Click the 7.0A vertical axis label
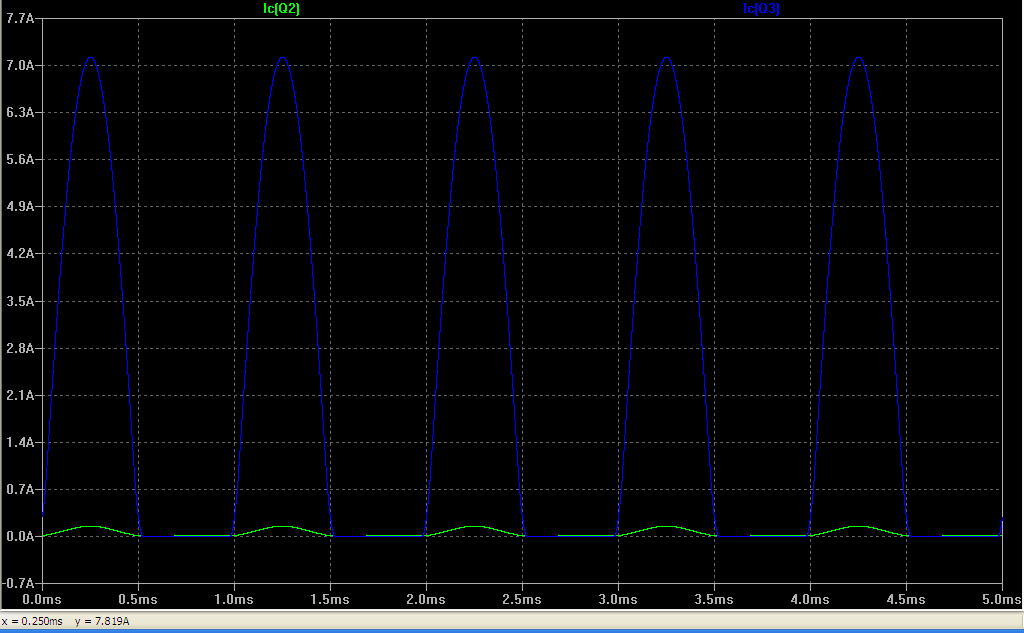This screenshot has width=1024, height=633. [20, 65]
